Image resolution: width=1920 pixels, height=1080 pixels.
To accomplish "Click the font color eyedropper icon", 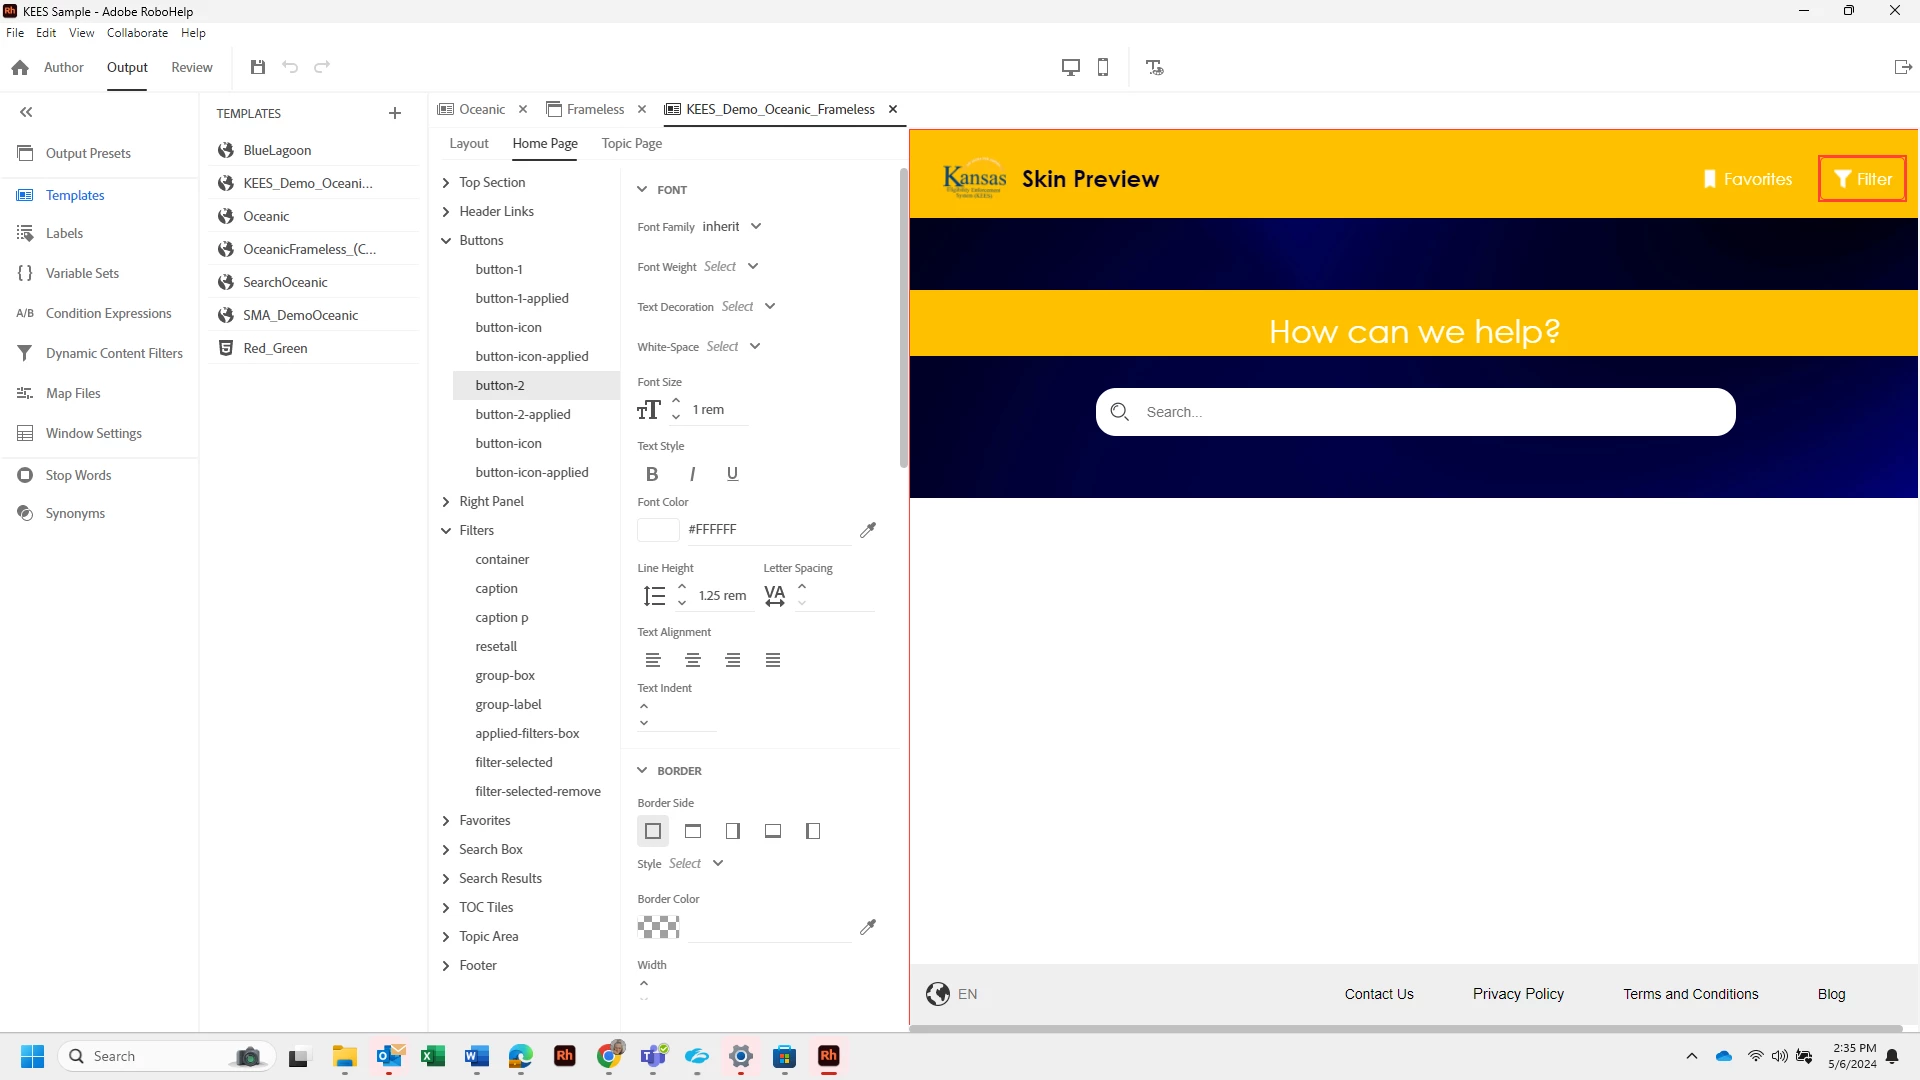I will pos(867,530).
